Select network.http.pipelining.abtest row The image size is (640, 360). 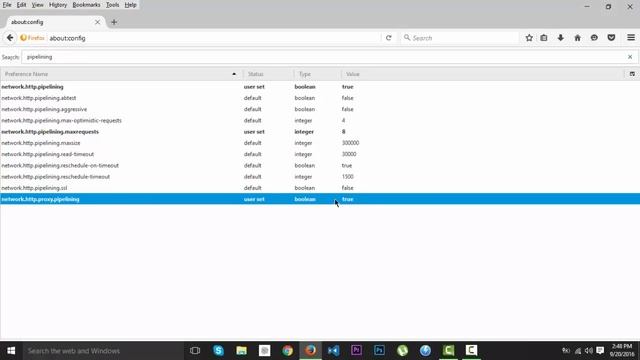(x=320, y=98)
